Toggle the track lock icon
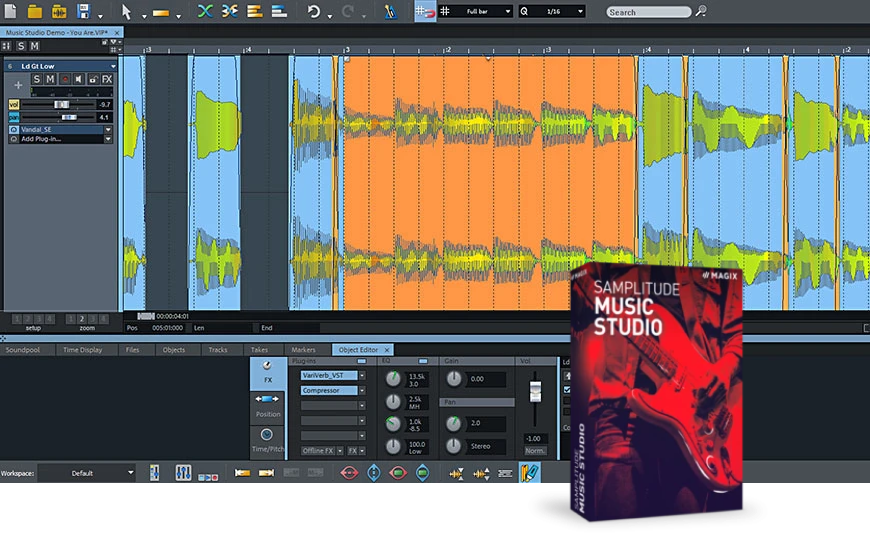Image resolution: width=870 pixels, height=545 pixels. coord(93,79)
